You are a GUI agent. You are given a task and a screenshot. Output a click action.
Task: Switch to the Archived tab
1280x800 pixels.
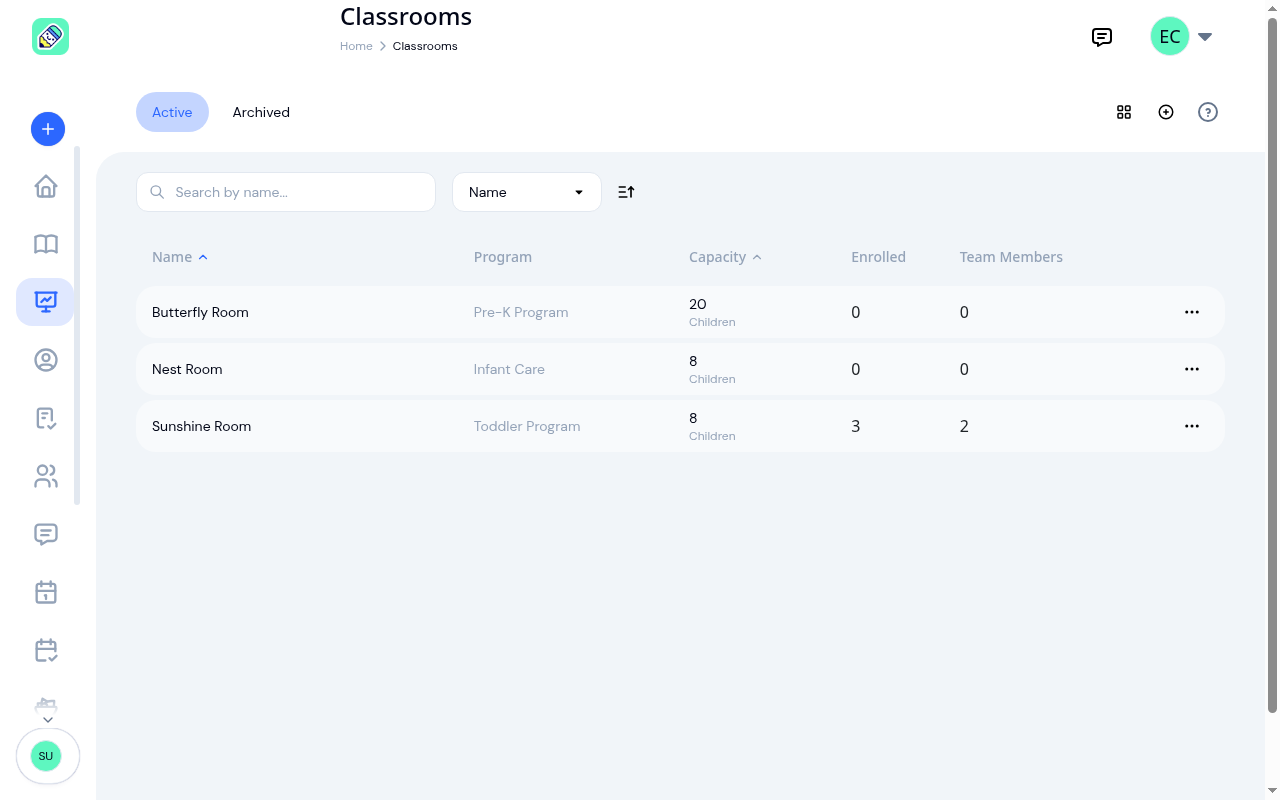(x=261, y=112)
